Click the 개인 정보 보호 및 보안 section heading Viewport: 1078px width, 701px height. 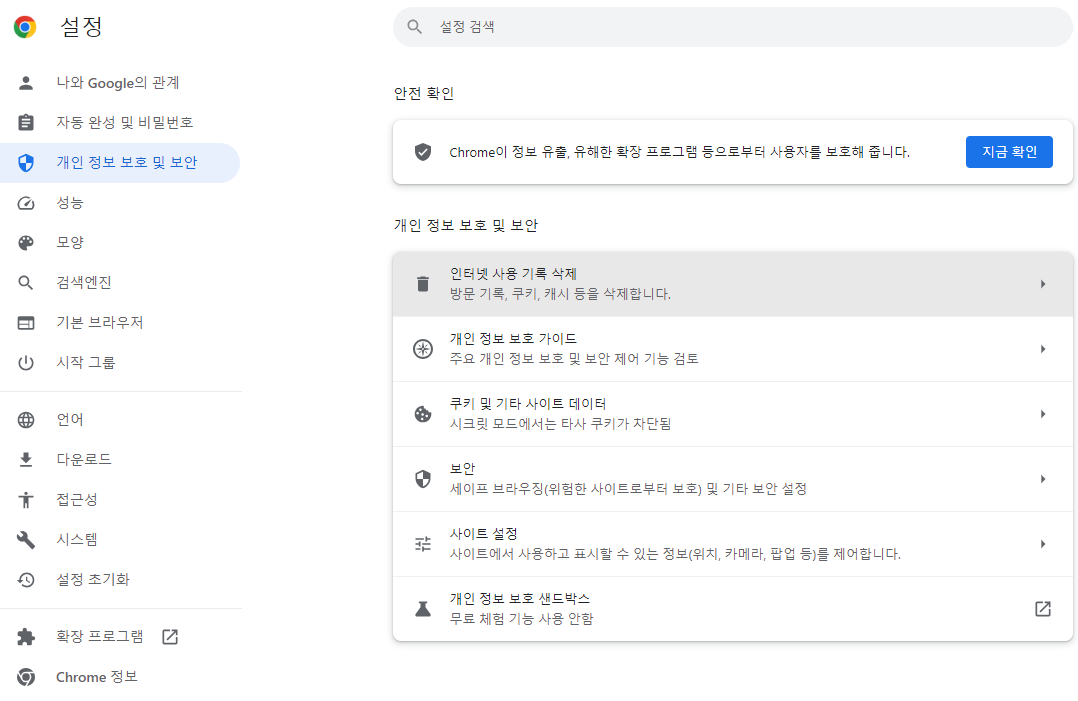point(466,225)
